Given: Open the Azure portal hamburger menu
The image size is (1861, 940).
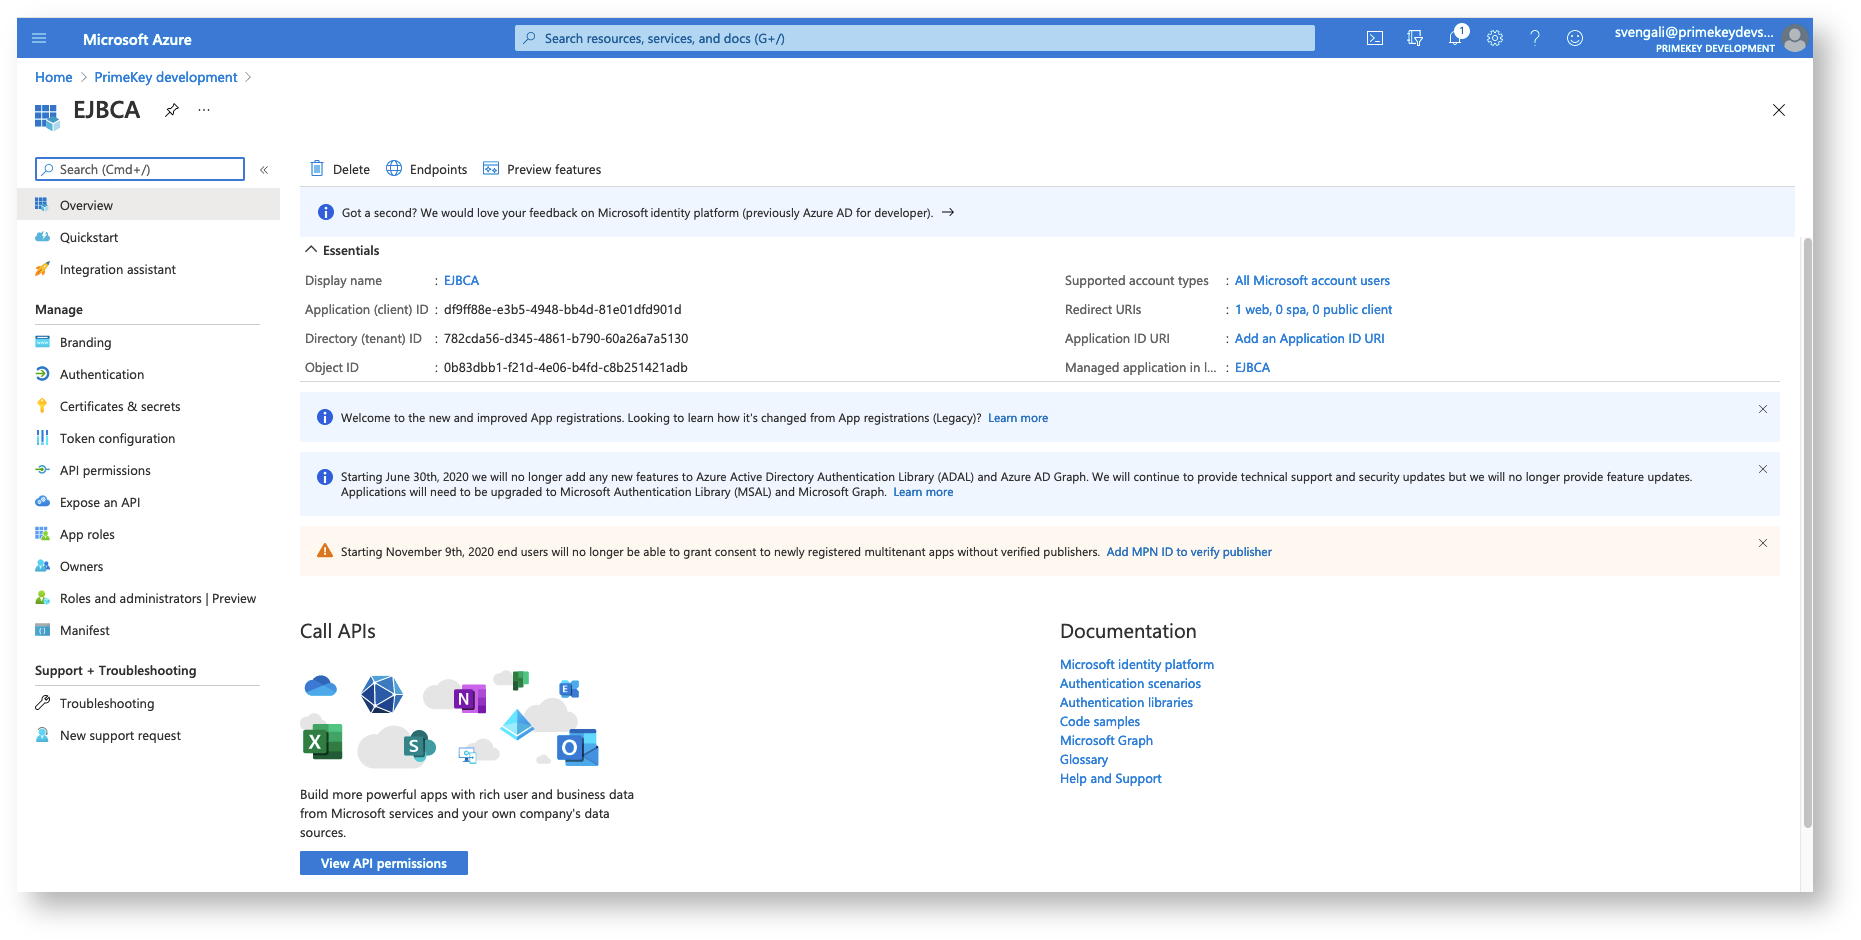Looking at the screenshot, I should 39,38.
